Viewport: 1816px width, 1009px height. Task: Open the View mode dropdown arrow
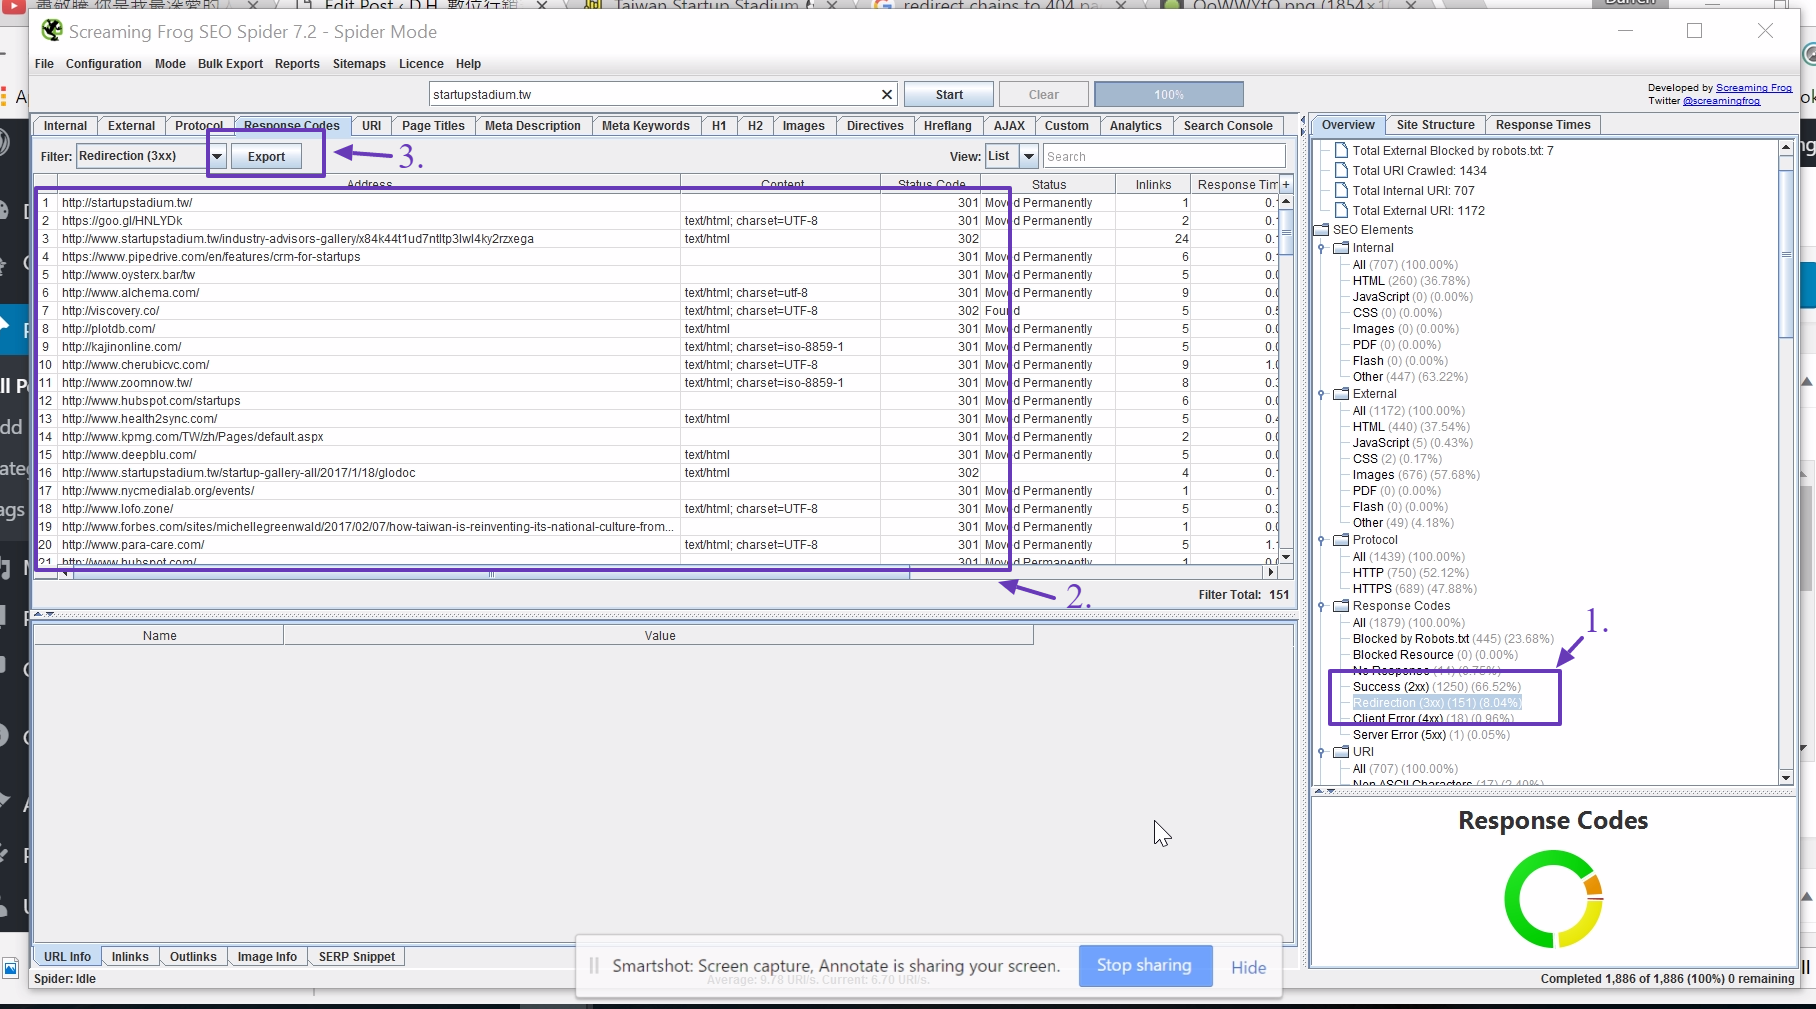[x=1028, y=156]
